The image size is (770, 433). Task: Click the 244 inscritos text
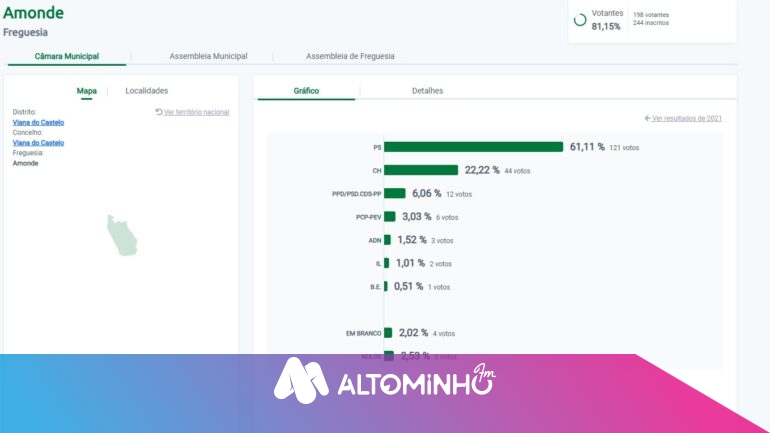click(x=651, y=23)
